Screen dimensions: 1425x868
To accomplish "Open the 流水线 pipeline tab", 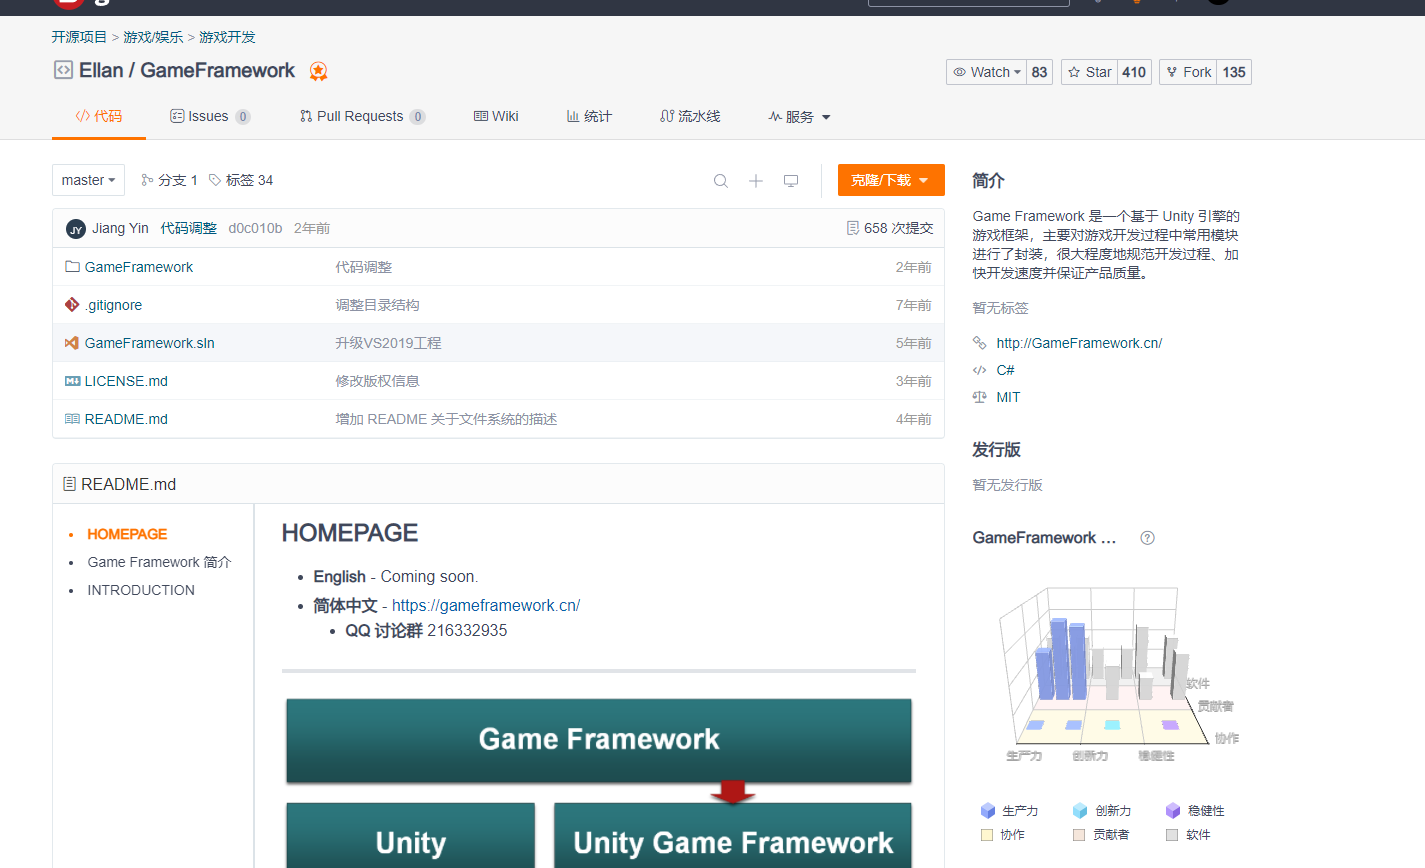I will coord(690,116).
